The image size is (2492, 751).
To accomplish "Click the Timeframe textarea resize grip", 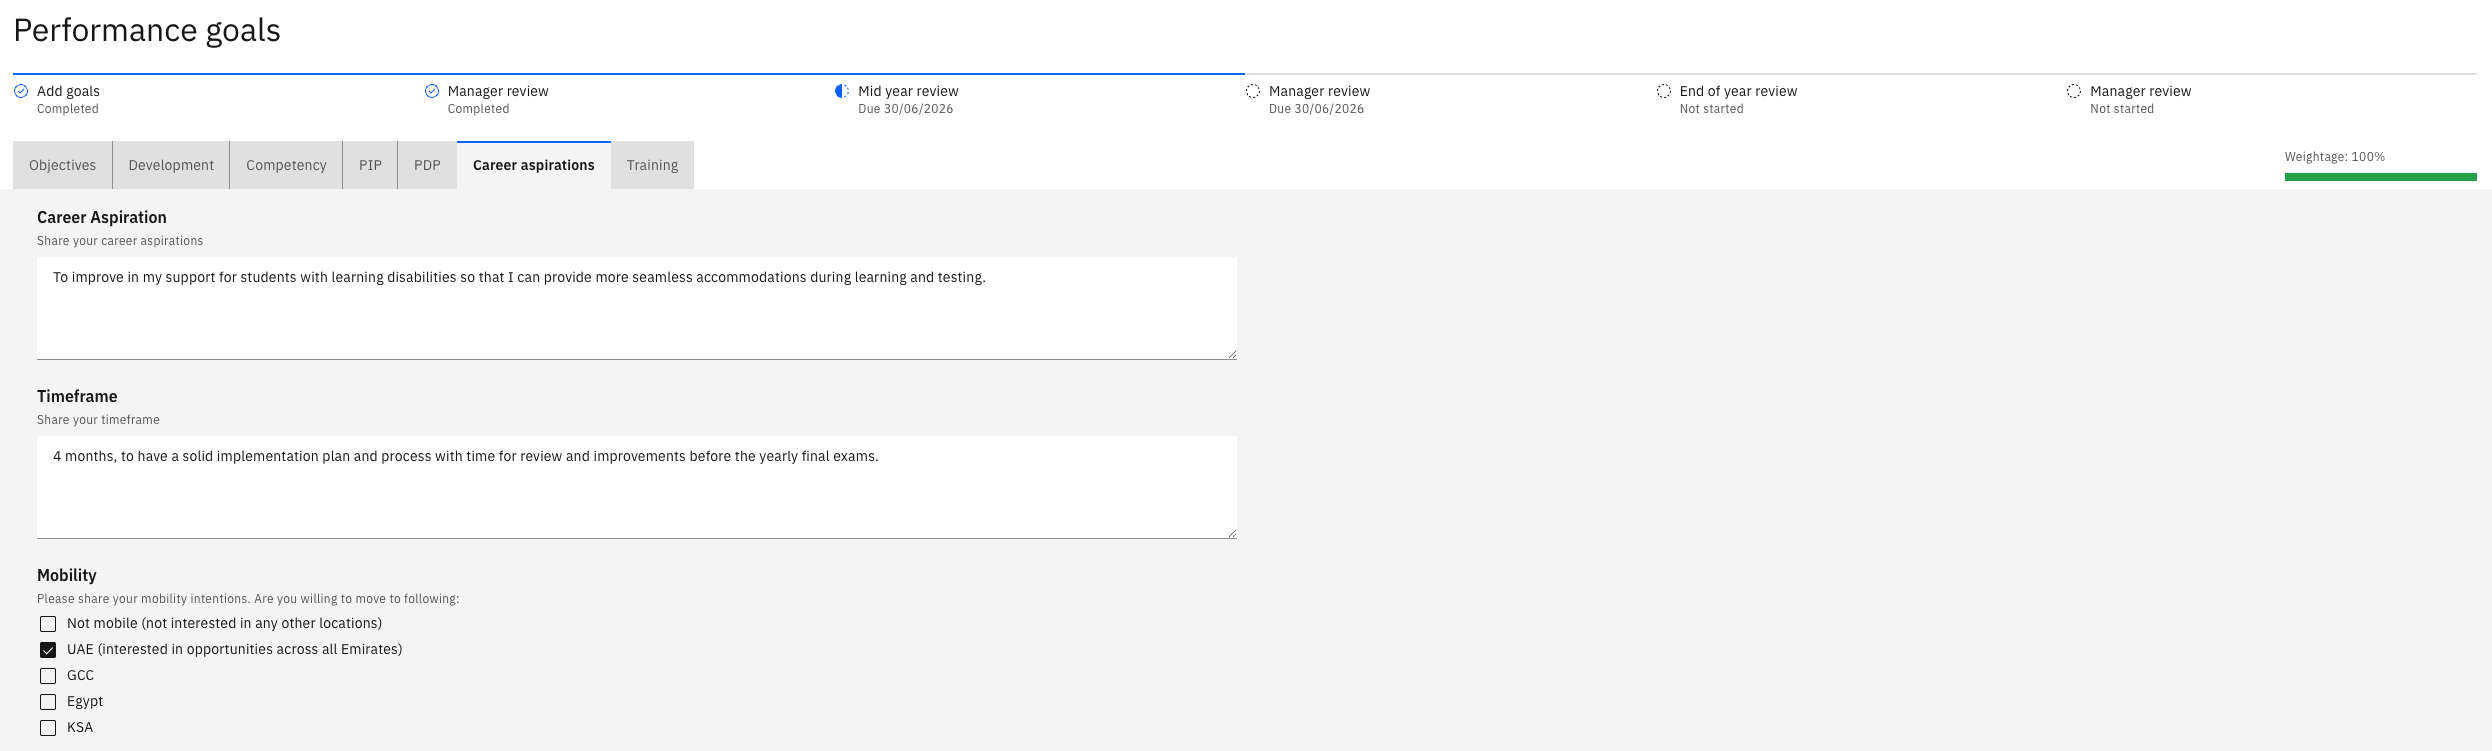I will (x=1232, y=533).
